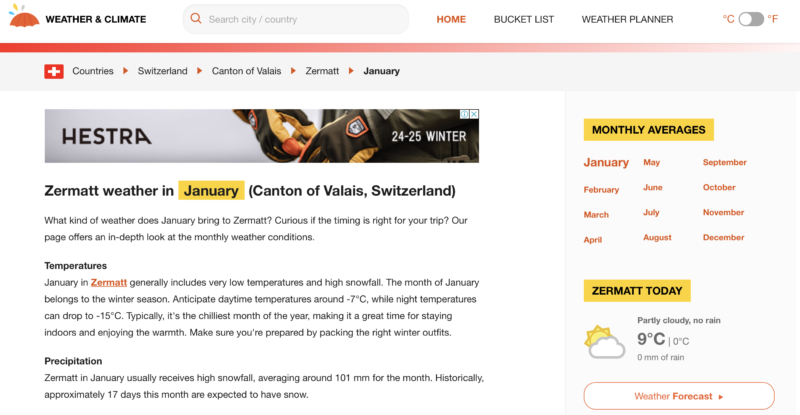Select February in monthly averages
The height and width of the screenshot is (415, 800).
click(x=601, y=190)
